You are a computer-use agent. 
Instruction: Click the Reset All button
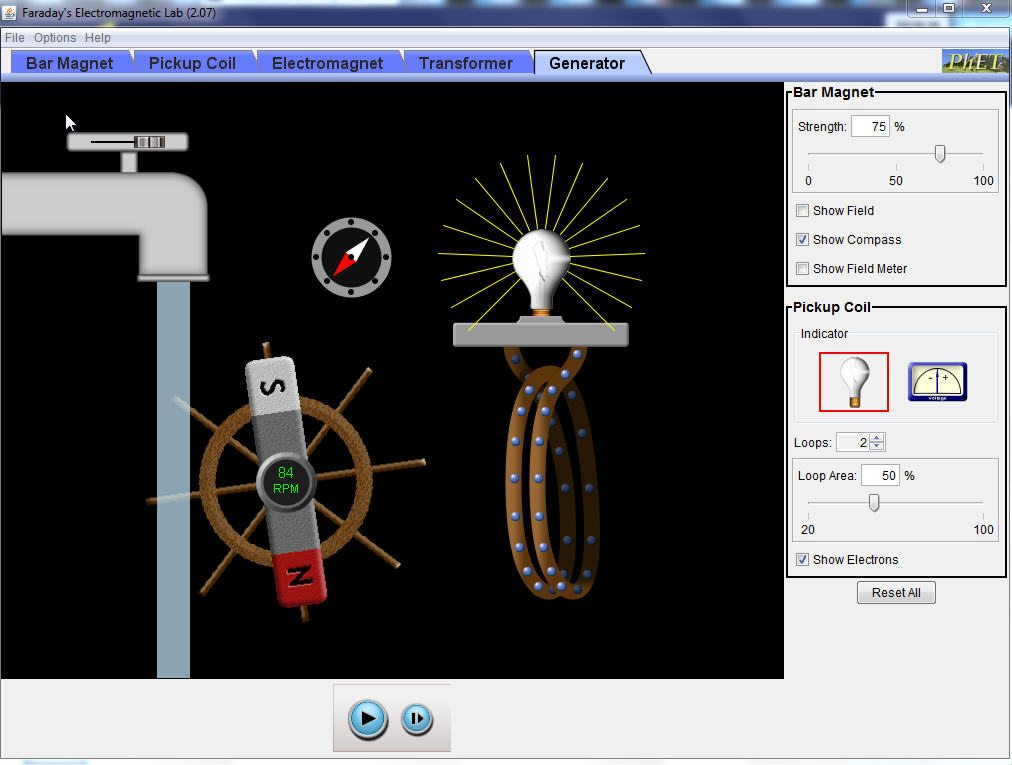coord(896,593)
